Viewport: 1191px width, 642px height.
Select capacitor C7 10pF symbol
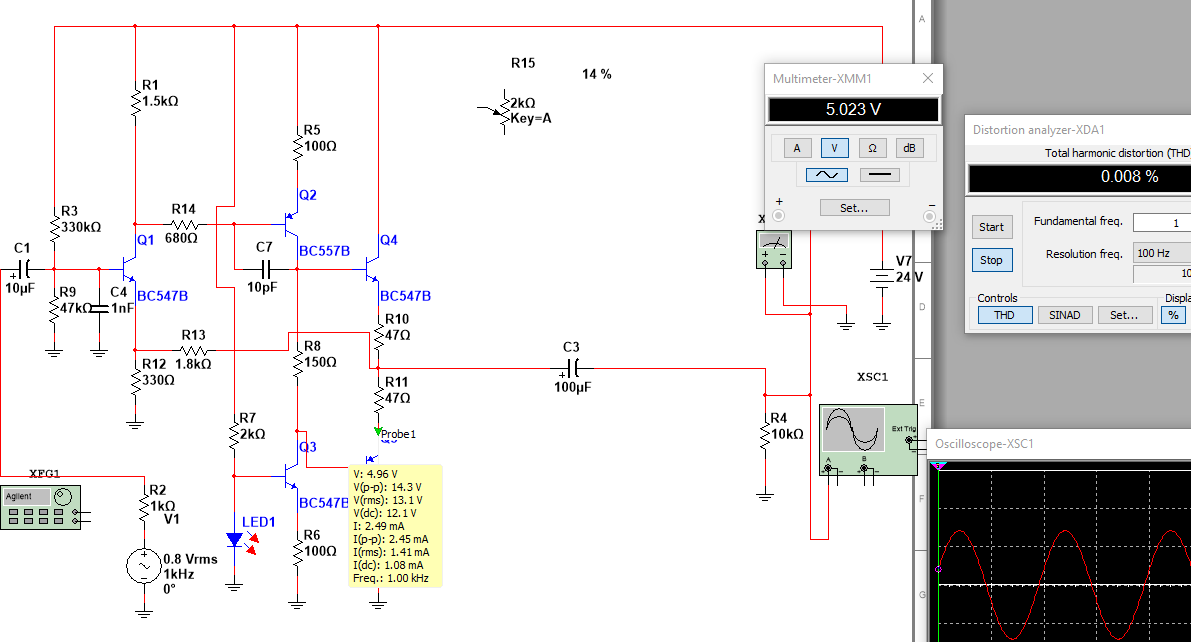click(x=264, y=268)
